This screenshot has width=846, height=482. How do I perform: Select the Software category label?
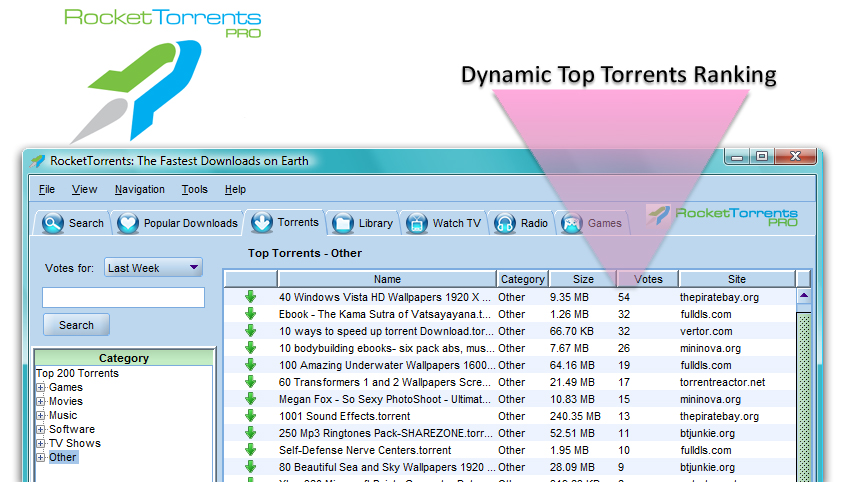point(72,430)
